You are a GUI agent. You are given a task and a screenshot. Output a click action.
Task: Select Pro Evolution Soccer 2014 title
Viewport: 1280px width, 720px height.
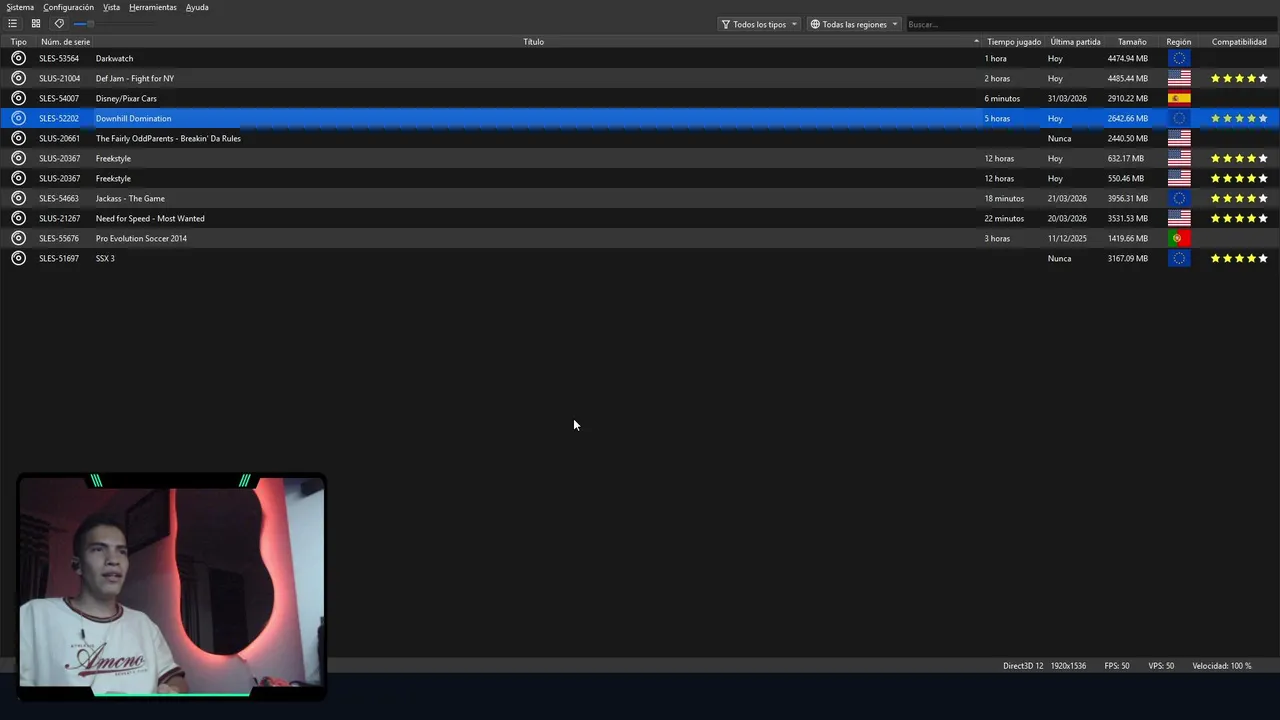(x=141, y=238)
